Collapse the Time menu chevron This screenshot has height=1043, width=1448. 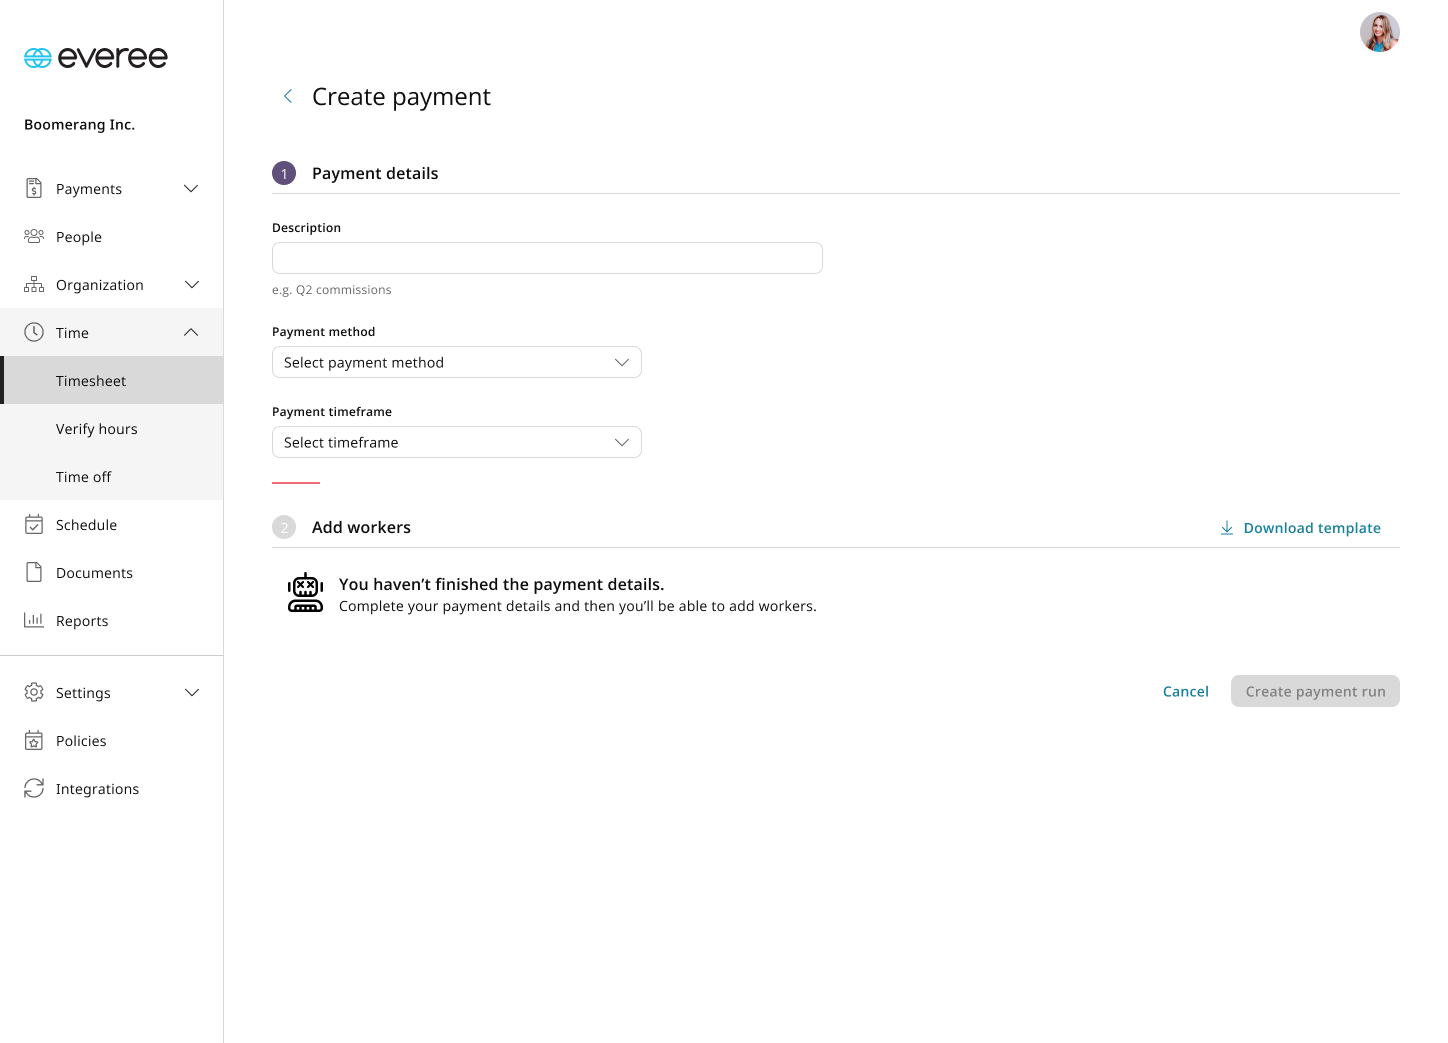[x=191, y=332]
